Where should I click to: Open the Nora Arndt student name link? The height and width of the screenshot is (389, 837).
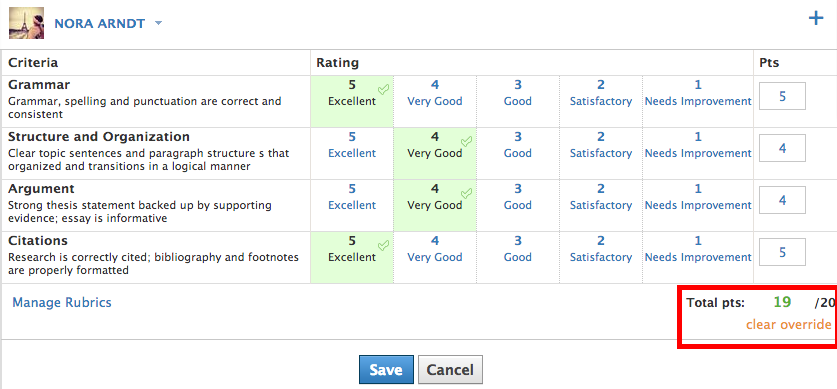click(99, 24)
